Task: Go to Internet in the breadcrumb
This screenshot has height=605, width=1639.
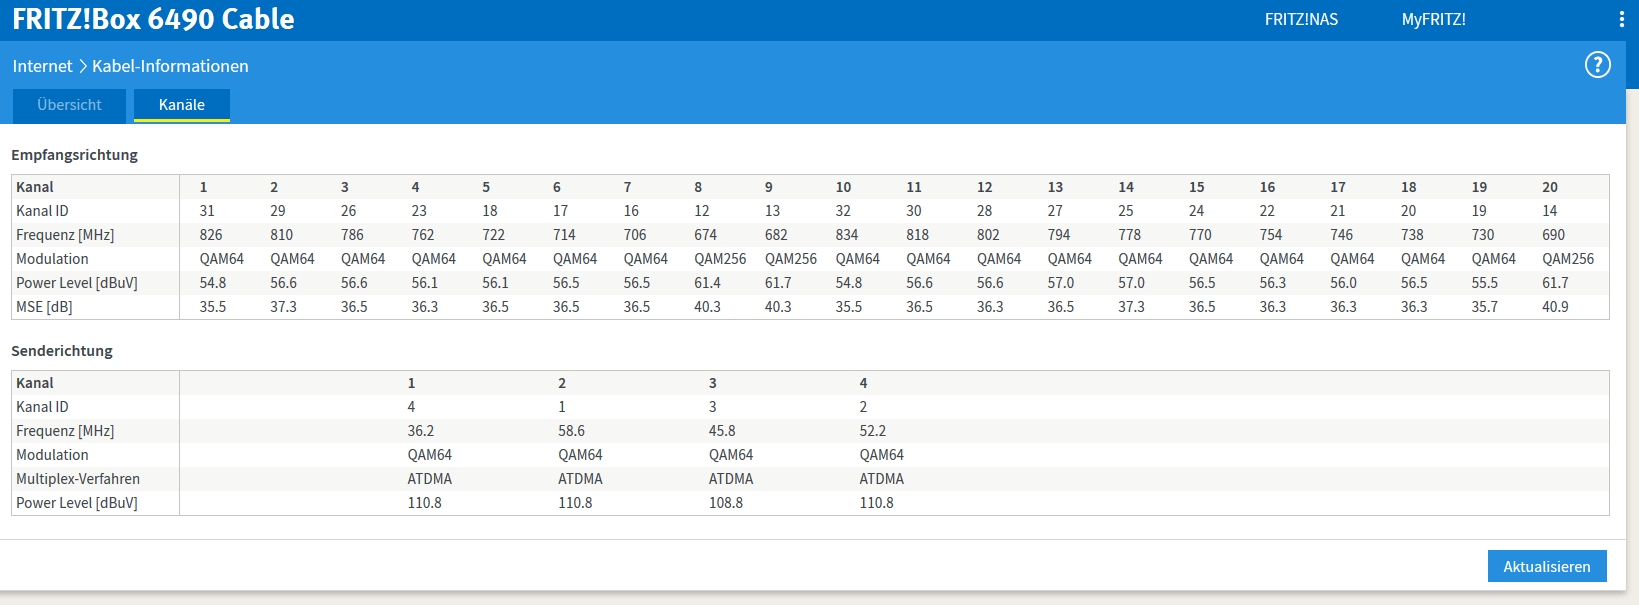Action: tap(42, 66)
